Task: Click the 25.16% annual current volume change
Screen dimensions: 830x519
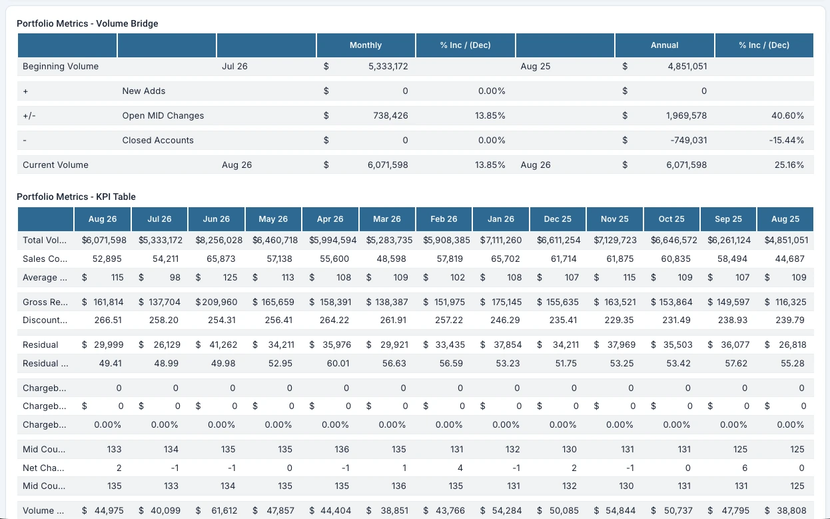Action: (789, 165)
